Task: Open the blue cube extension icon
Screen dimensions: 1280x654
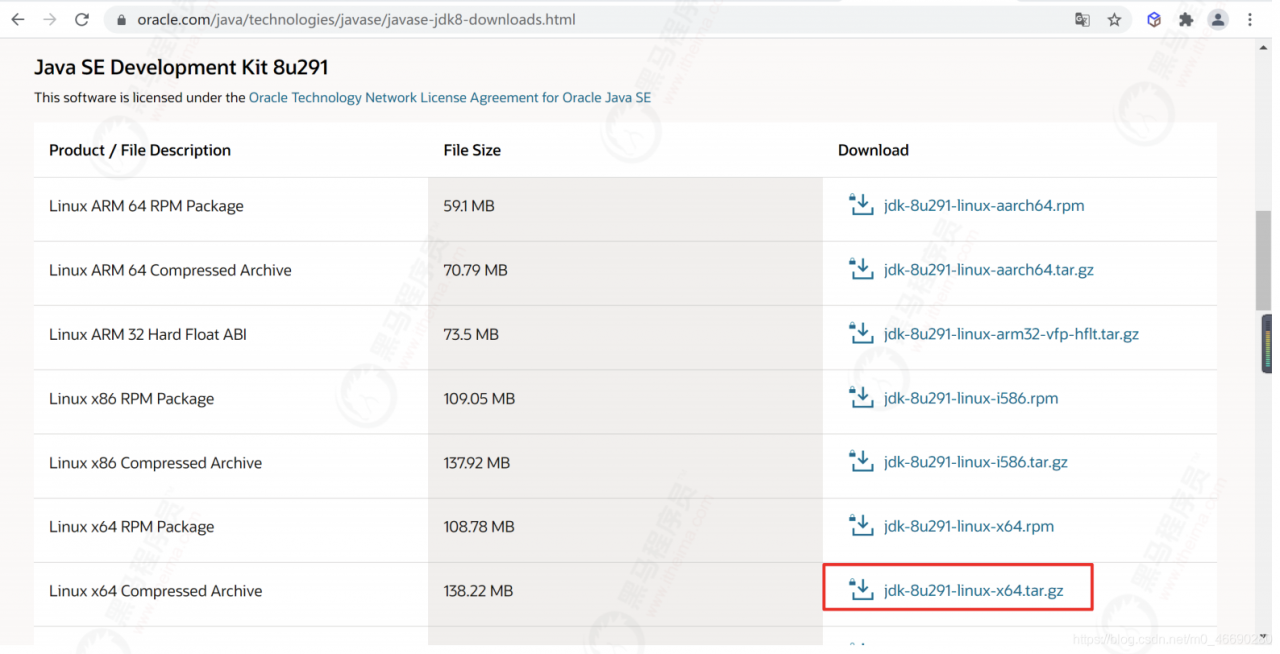Action: coord(1154,19)
